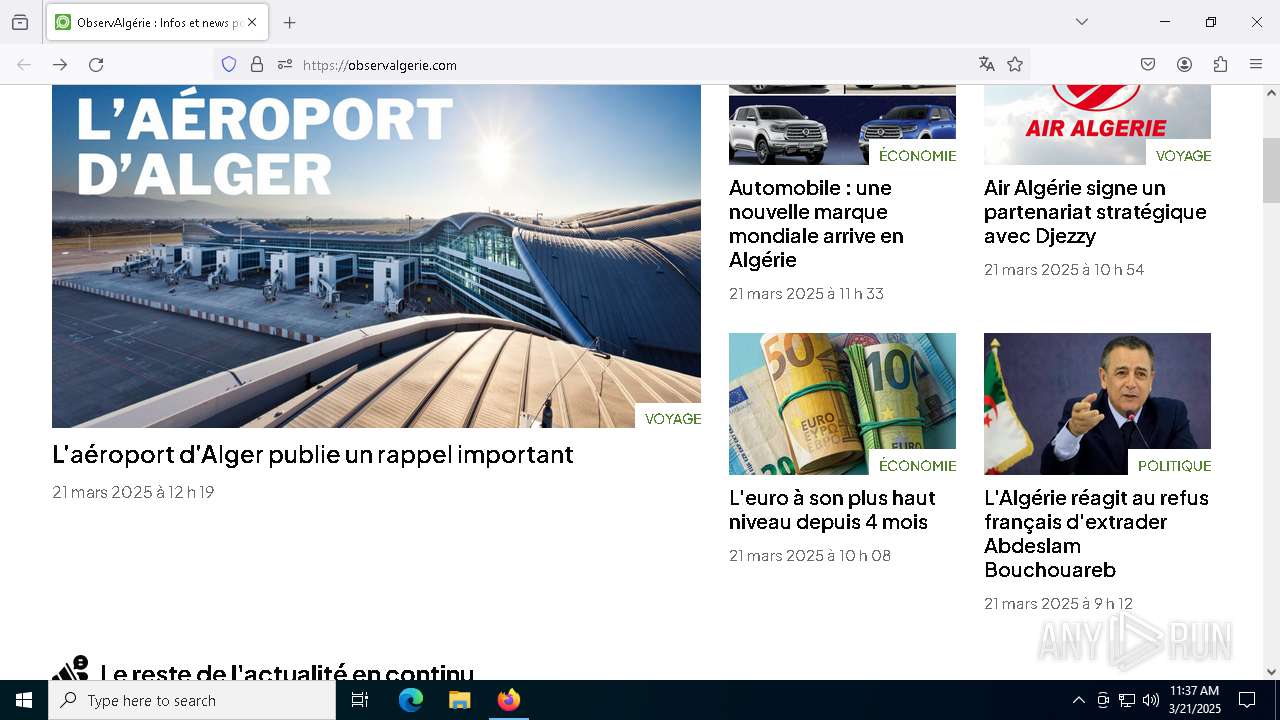The image size is (1280, 720).
Task: Click the scrollbar down arrow
Action: coord(1271,672)
